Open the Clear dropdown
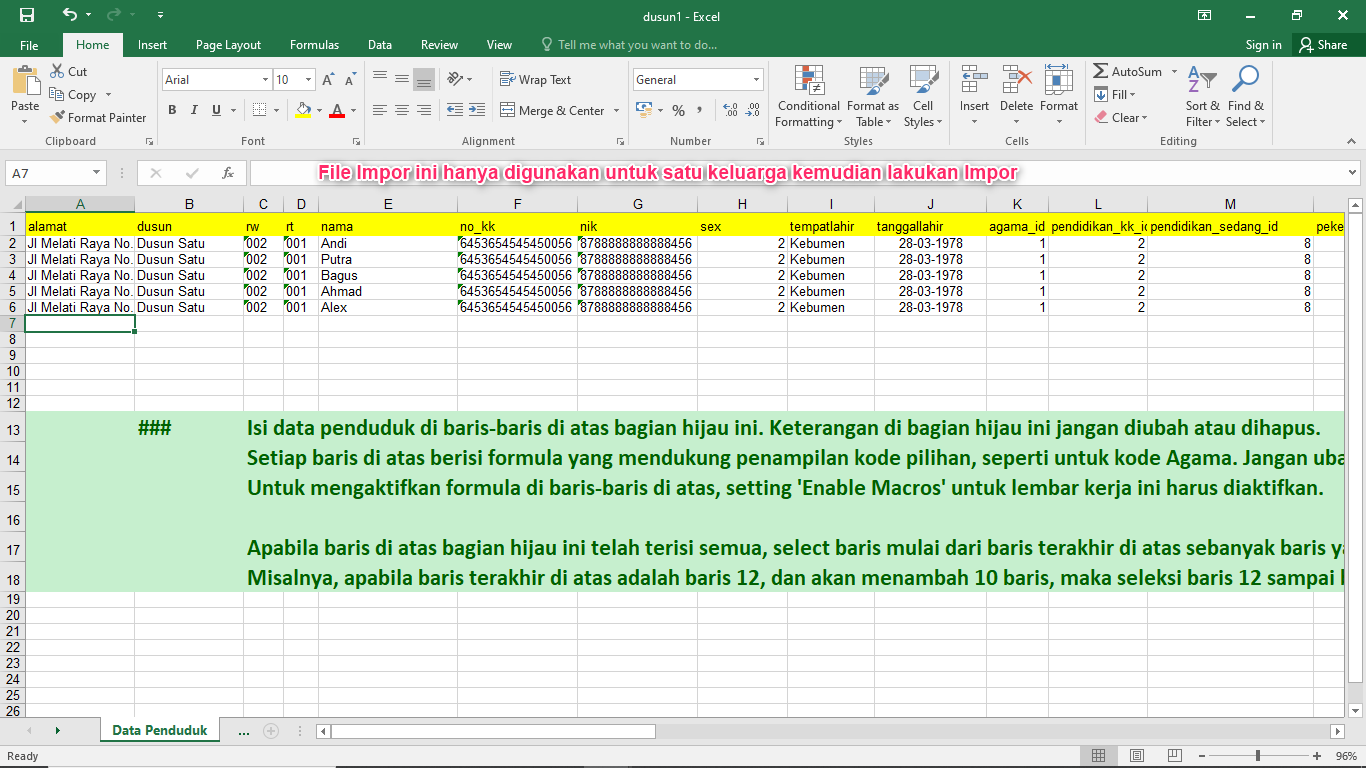 point(1120,118)
